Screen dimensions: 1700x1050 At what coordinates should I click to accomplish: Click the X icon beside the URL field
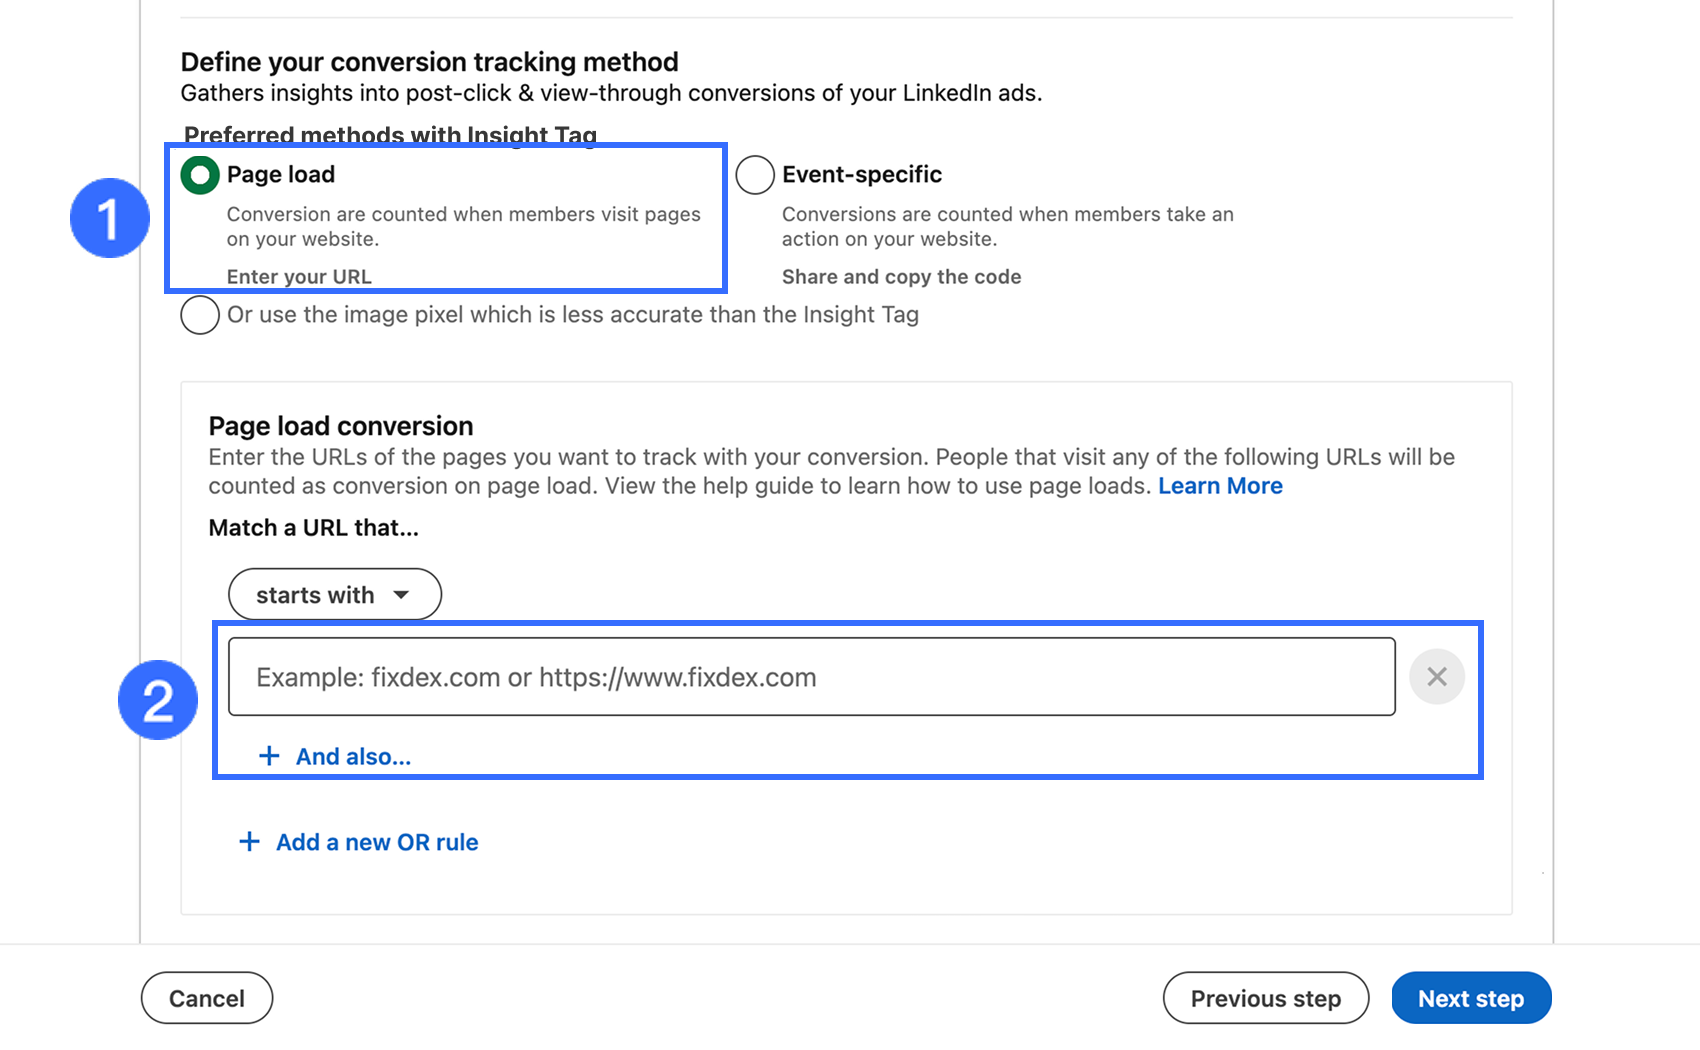click(1436, 677)
